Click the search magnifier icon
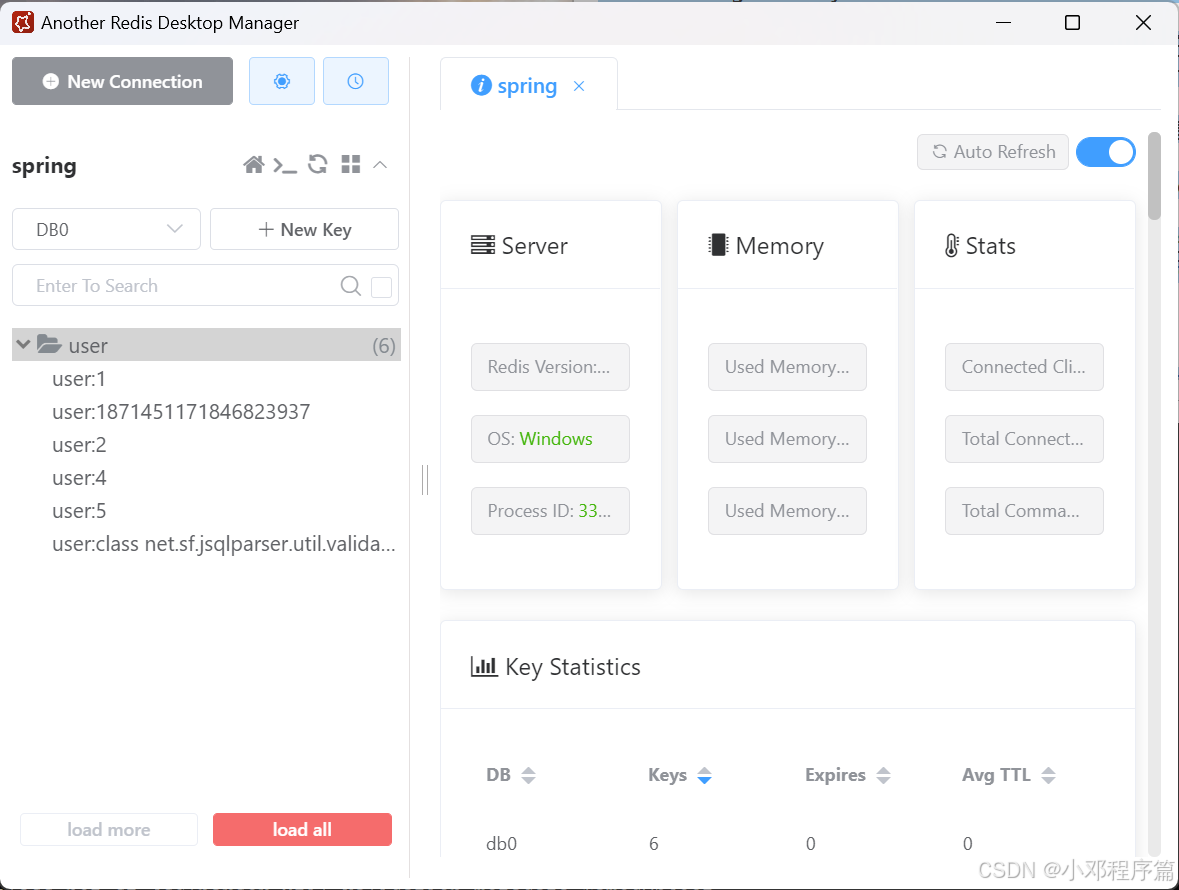1179x890 pixels. (x=350, y=286)
